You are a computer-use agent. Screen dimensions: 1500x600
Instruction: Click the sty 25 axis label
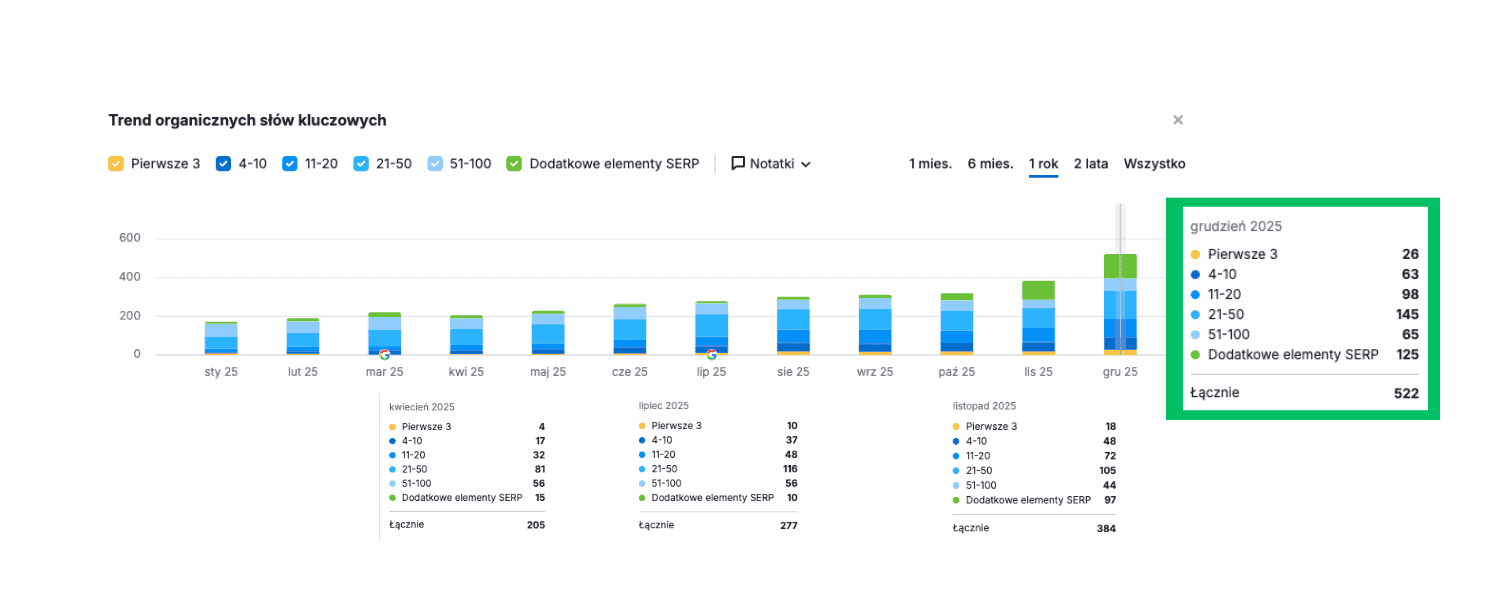(x=221, y=372)
